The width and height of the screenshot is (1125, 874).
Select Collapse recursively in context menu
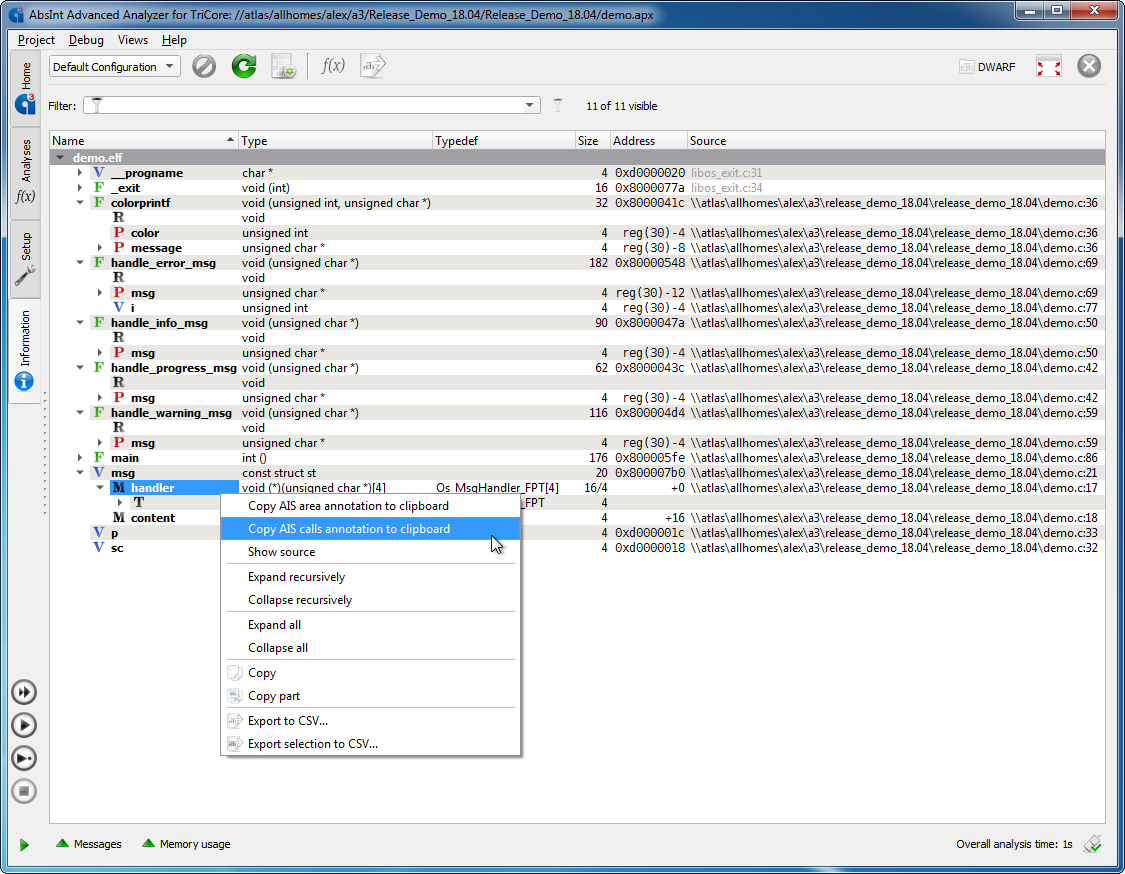coord(370,600)
